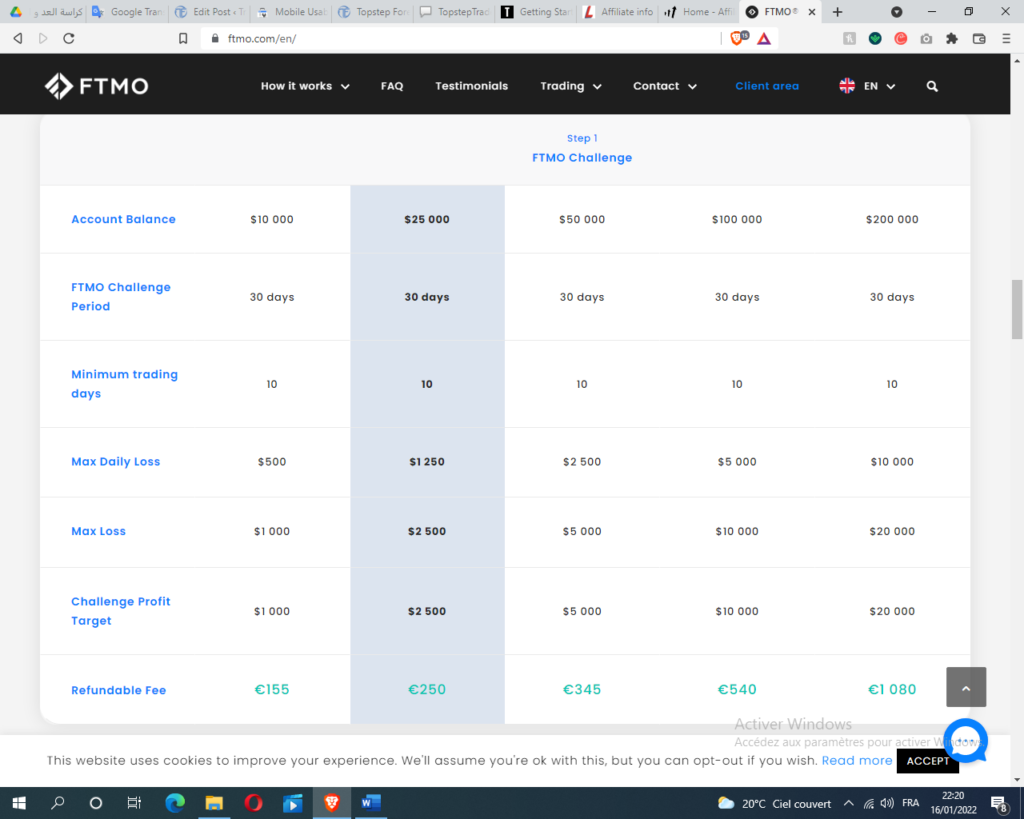Select the $100 000 account balance column

coord(737,219)
